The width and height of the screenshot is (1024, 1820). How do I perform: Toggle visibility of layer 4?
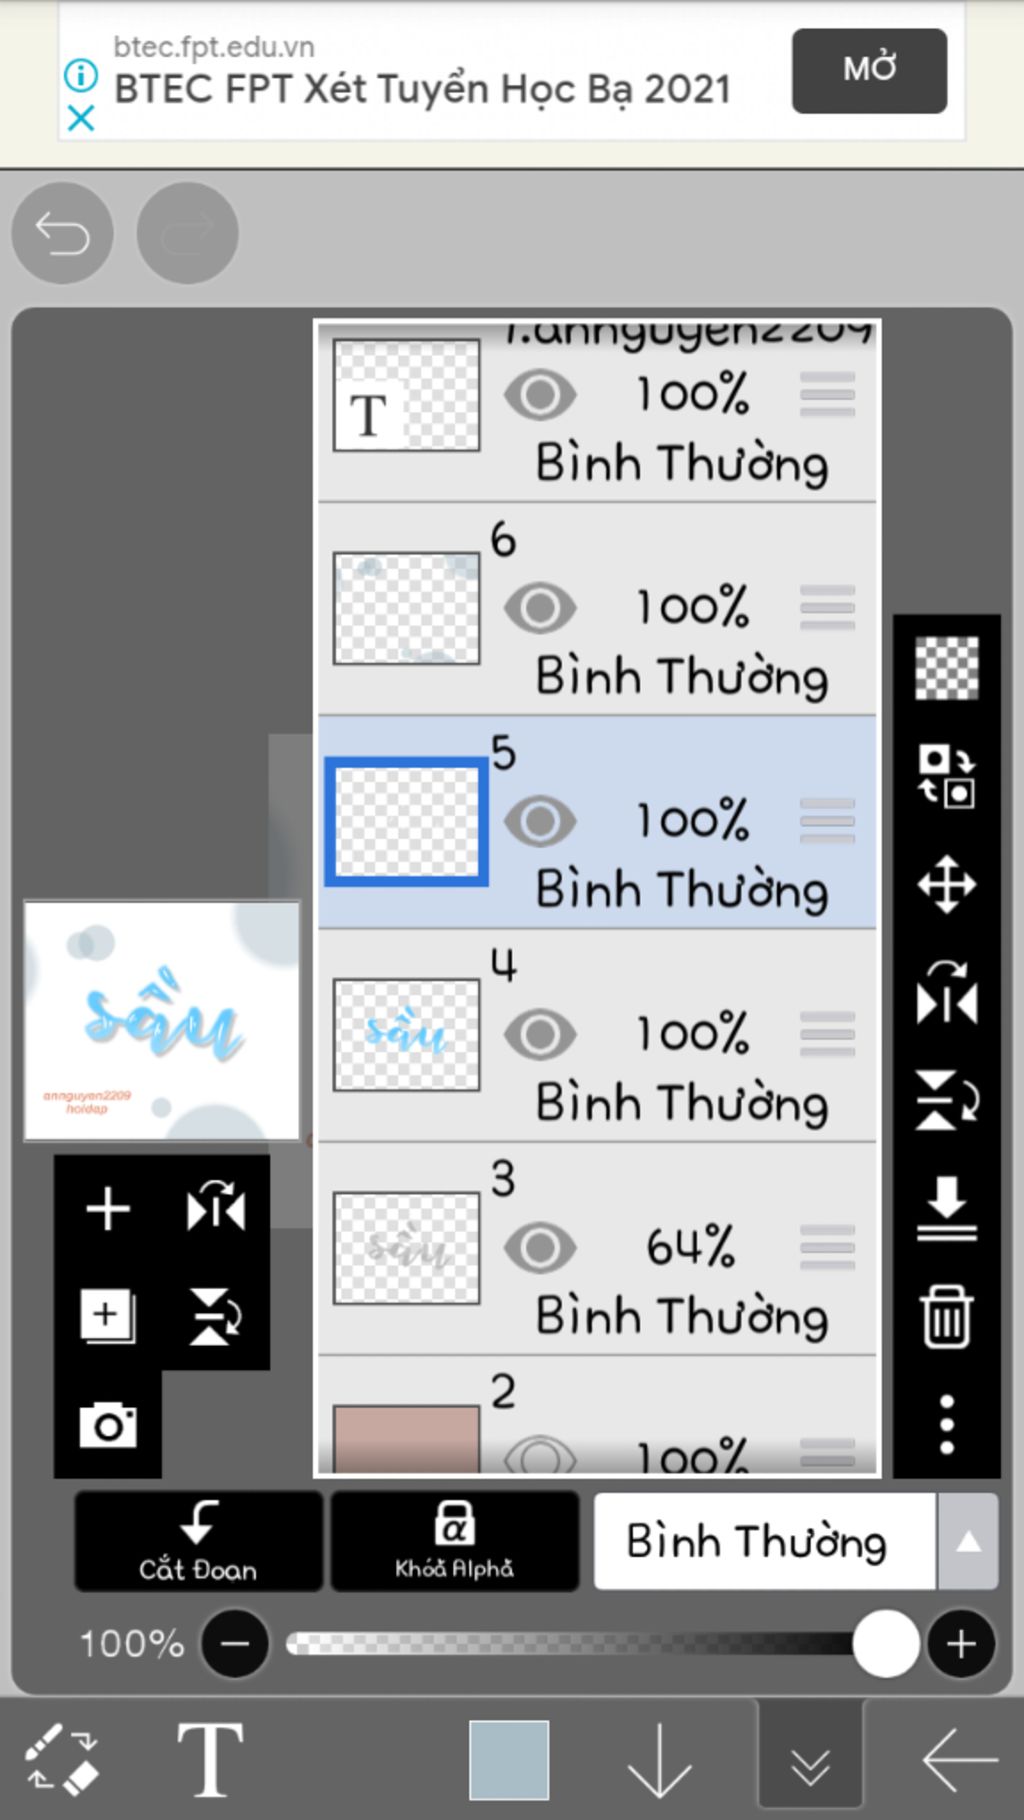(x=540, y=1034)
